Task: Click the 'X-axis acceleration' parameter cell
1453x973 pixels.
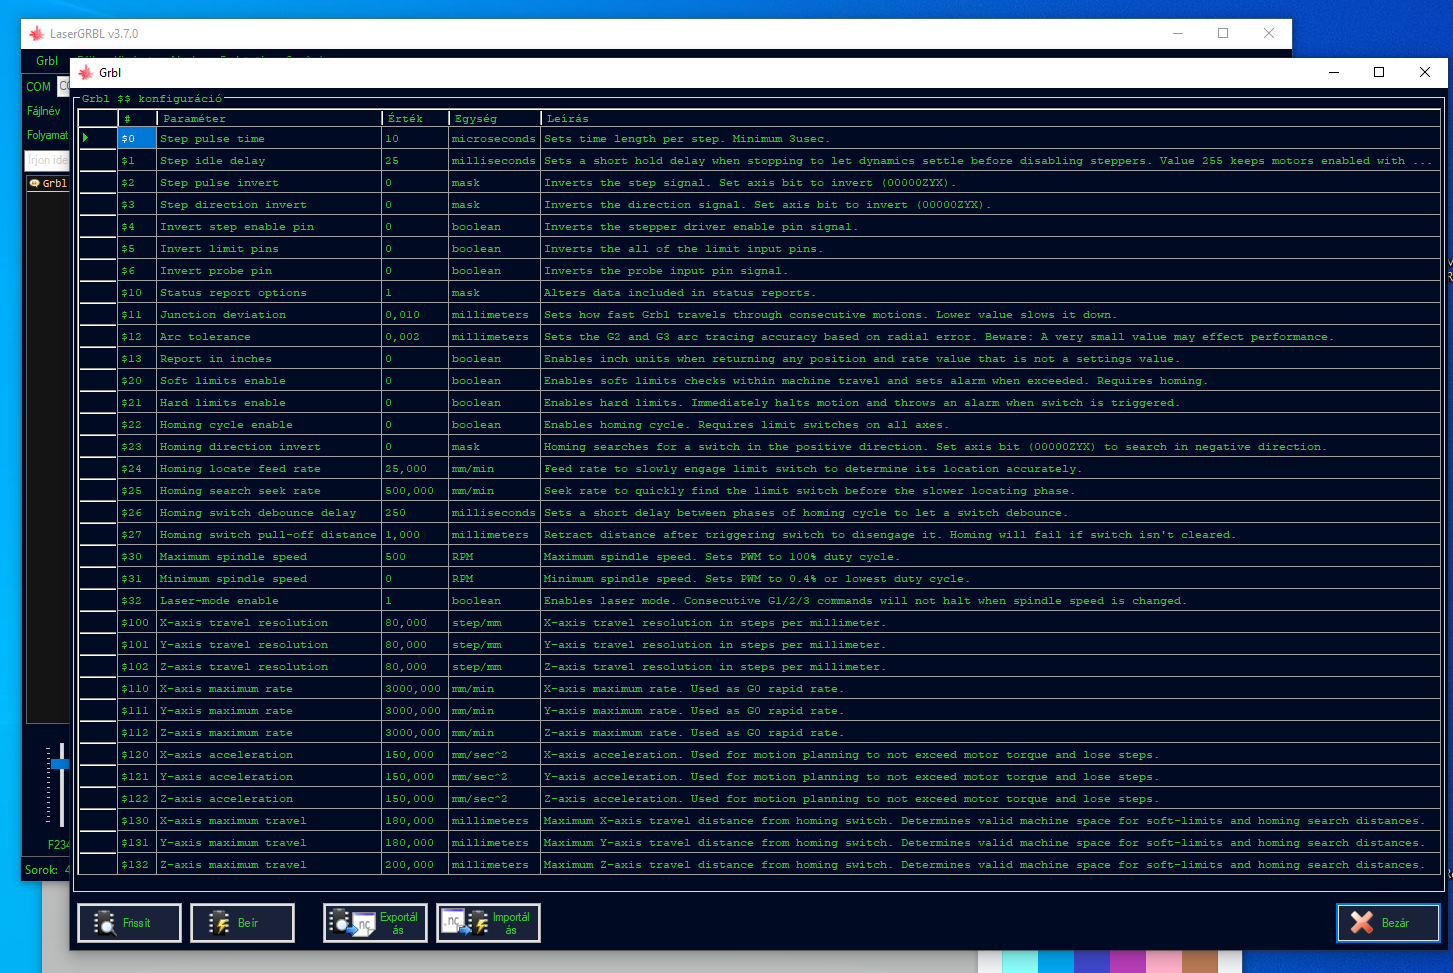Action: 270,755
